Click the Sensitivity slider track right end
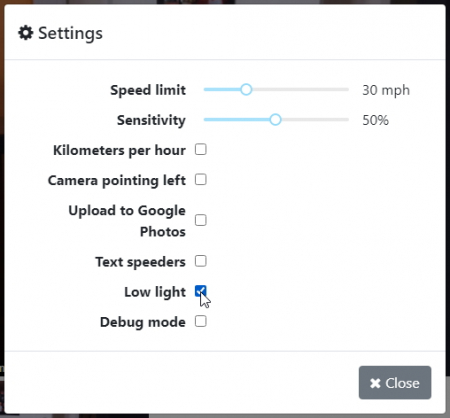This screenshot has width=450, height=418. [x=346, y=119]
